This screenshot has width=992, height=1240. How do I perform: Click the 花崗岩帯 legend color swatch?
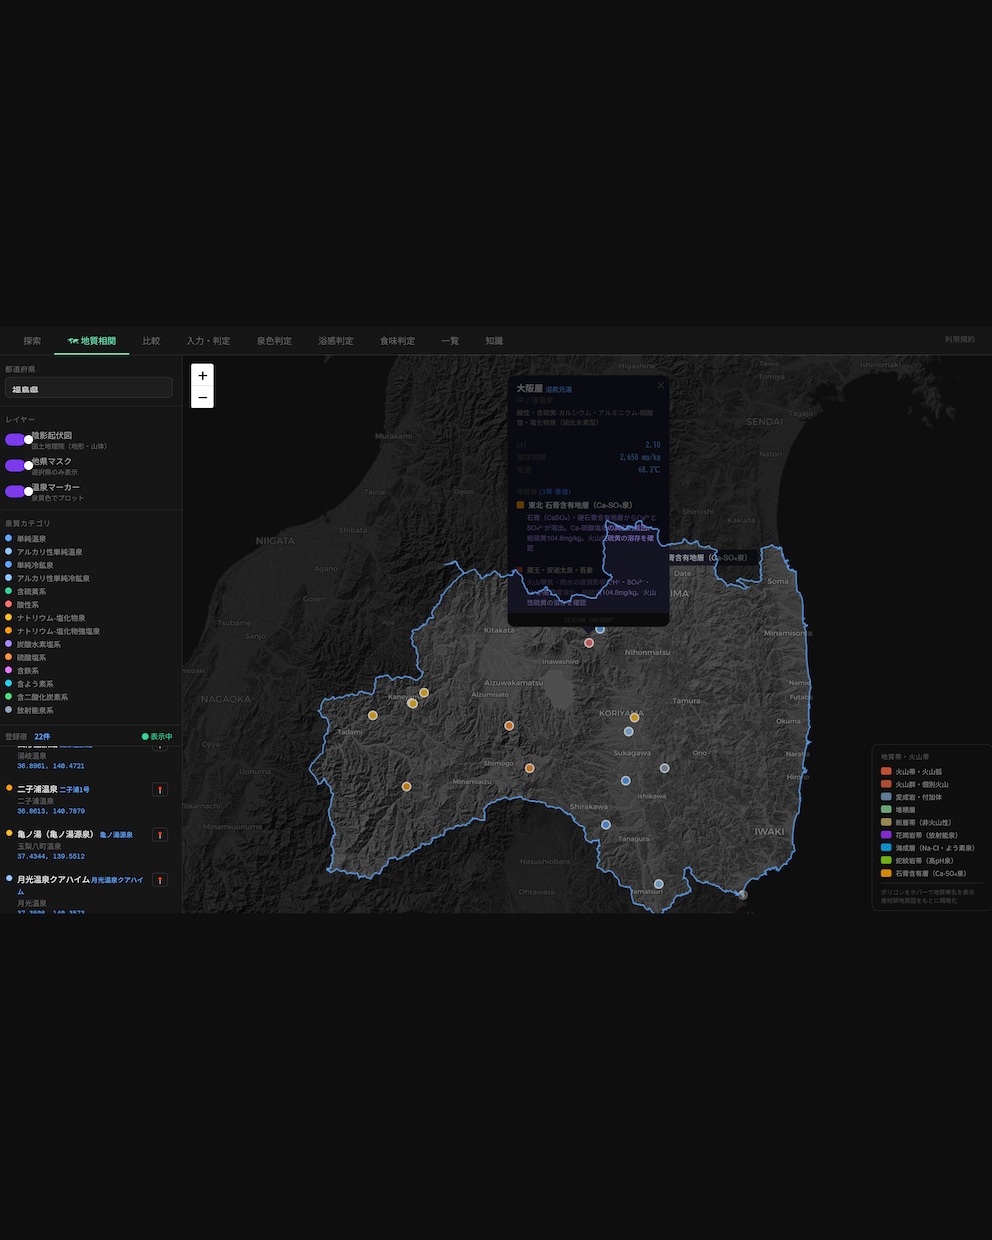[x=886, y=835]
